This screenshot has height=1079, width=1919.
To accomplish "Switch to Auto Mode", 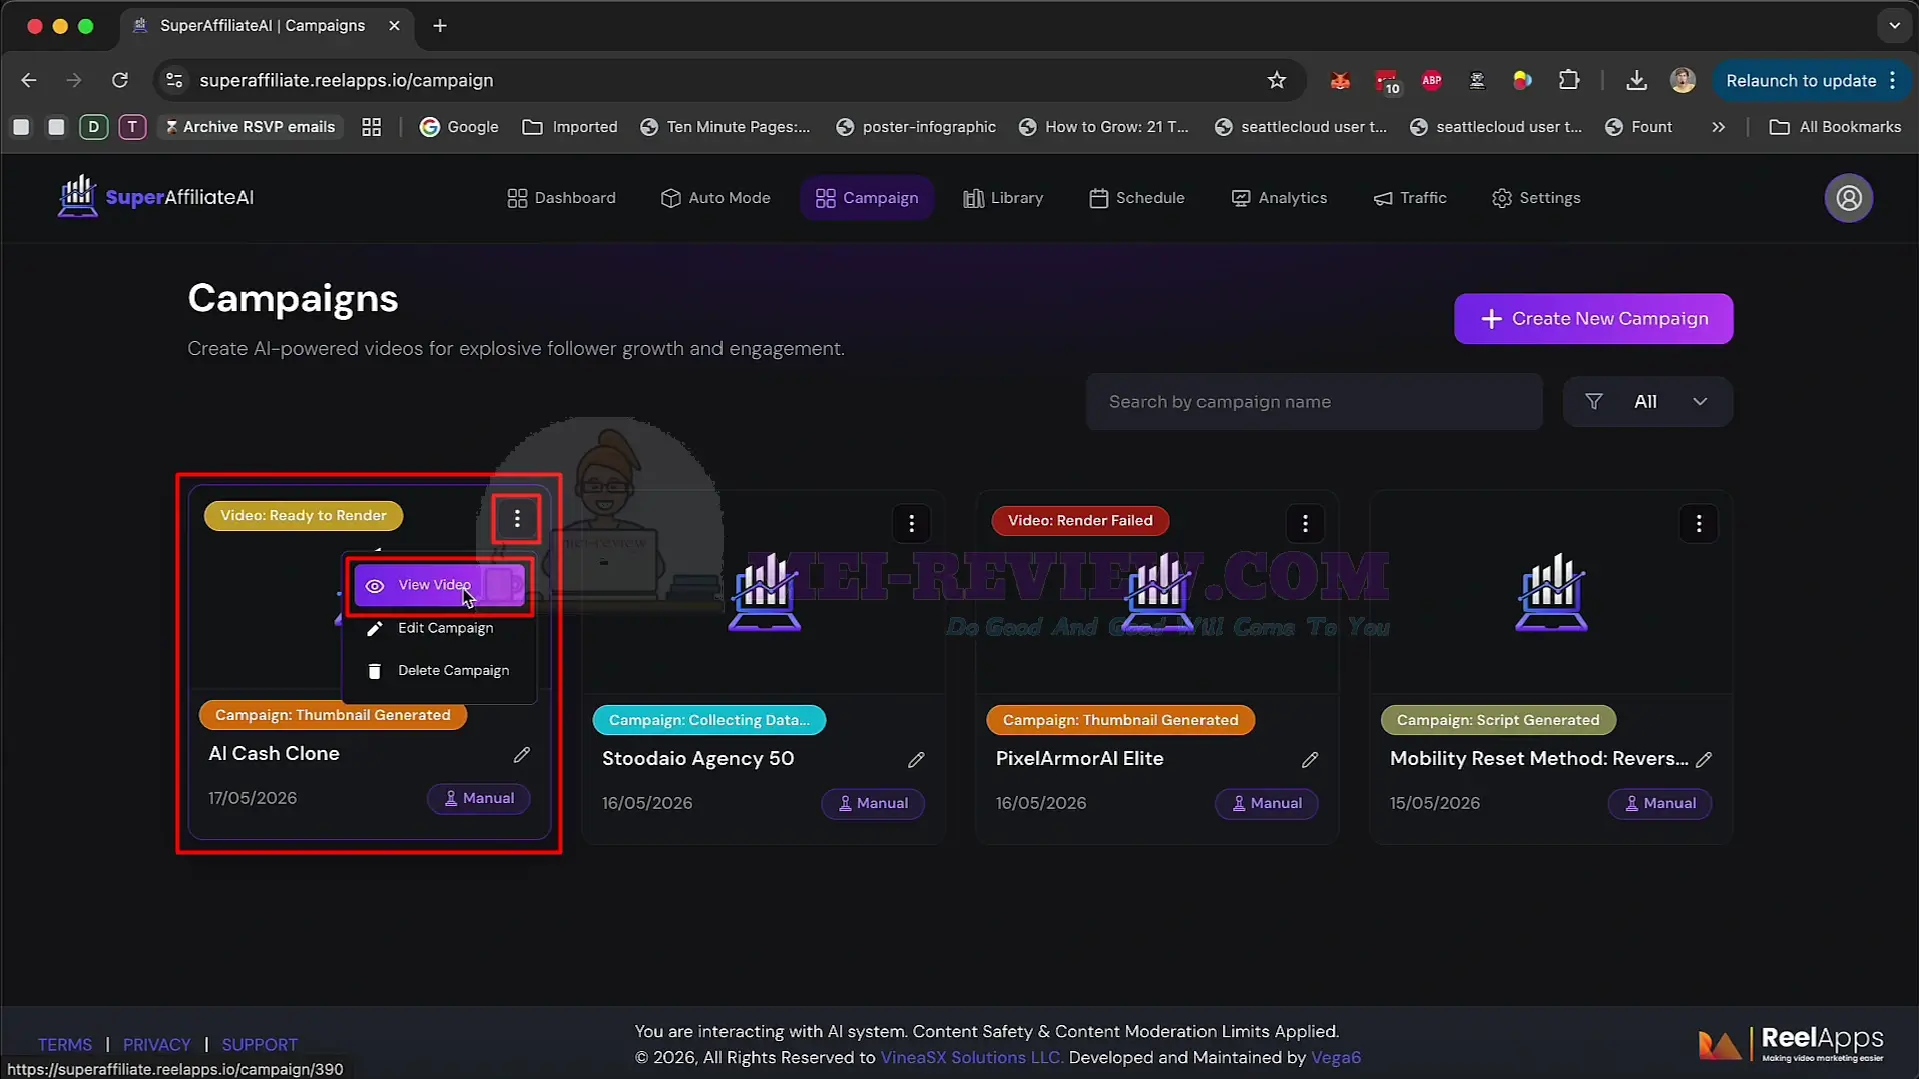I will (x=715, y=198).
